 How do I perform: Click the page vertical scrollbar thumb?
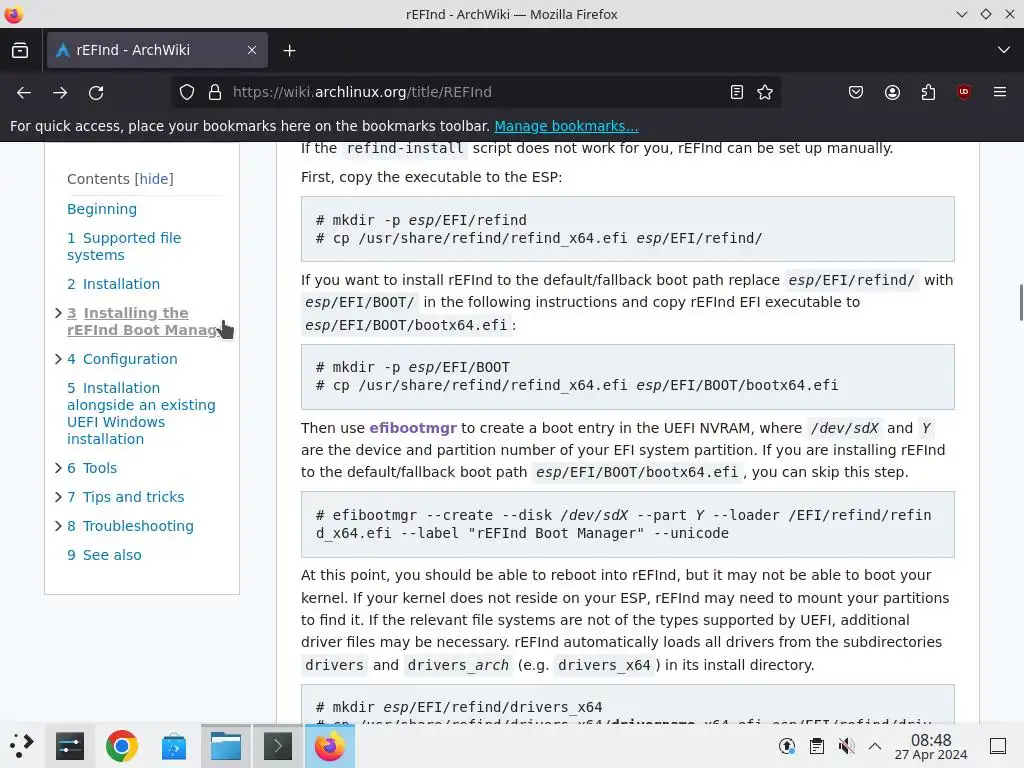1020,302
